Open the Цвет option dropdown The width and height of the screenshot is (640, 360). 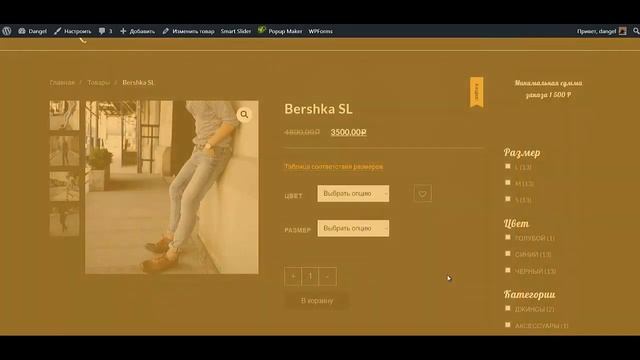[353, 193]
